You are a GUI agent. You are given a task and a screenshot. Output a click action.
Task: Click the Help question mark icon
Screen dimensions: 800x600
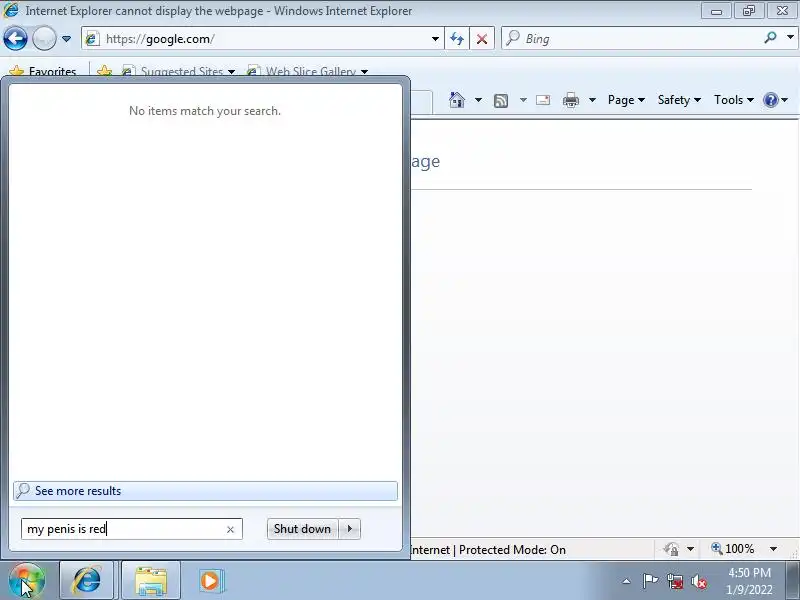tap(770, 100)
